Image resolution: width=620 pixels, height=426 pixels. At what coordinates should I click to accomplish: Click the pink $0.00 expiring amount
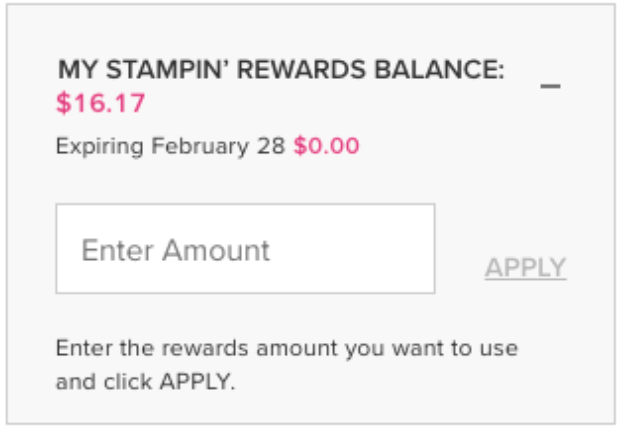click(x=326, y=147)
